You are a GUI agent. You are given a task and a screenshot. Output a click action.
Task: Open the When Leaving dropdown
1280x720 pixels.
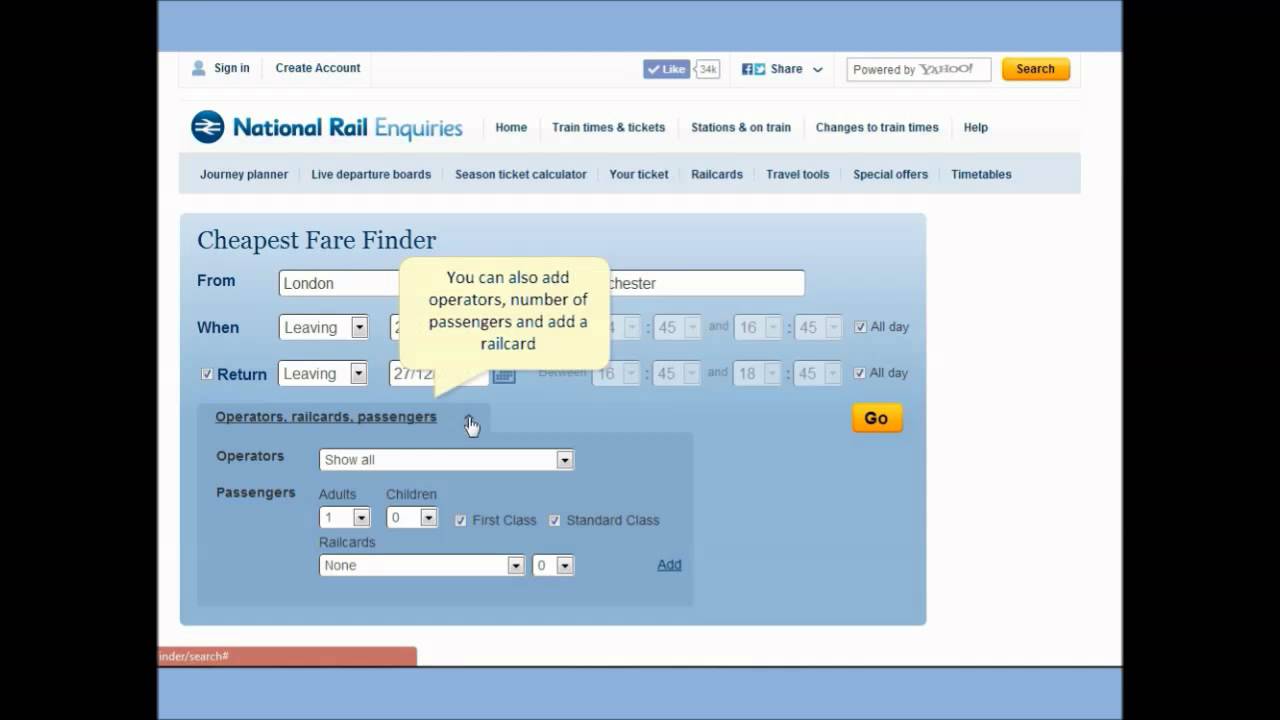[x=323, y=327]
